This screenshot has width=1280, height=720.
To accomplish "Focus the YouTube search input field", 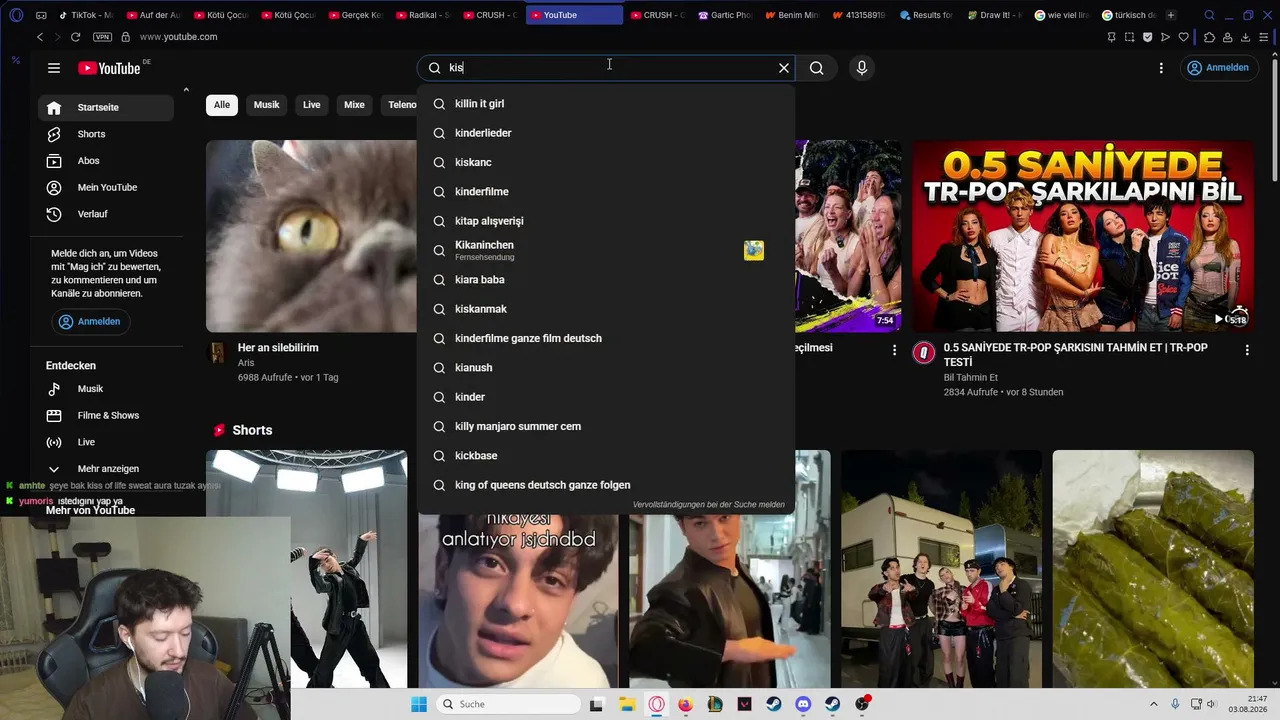I will click(x=606, y=68).
